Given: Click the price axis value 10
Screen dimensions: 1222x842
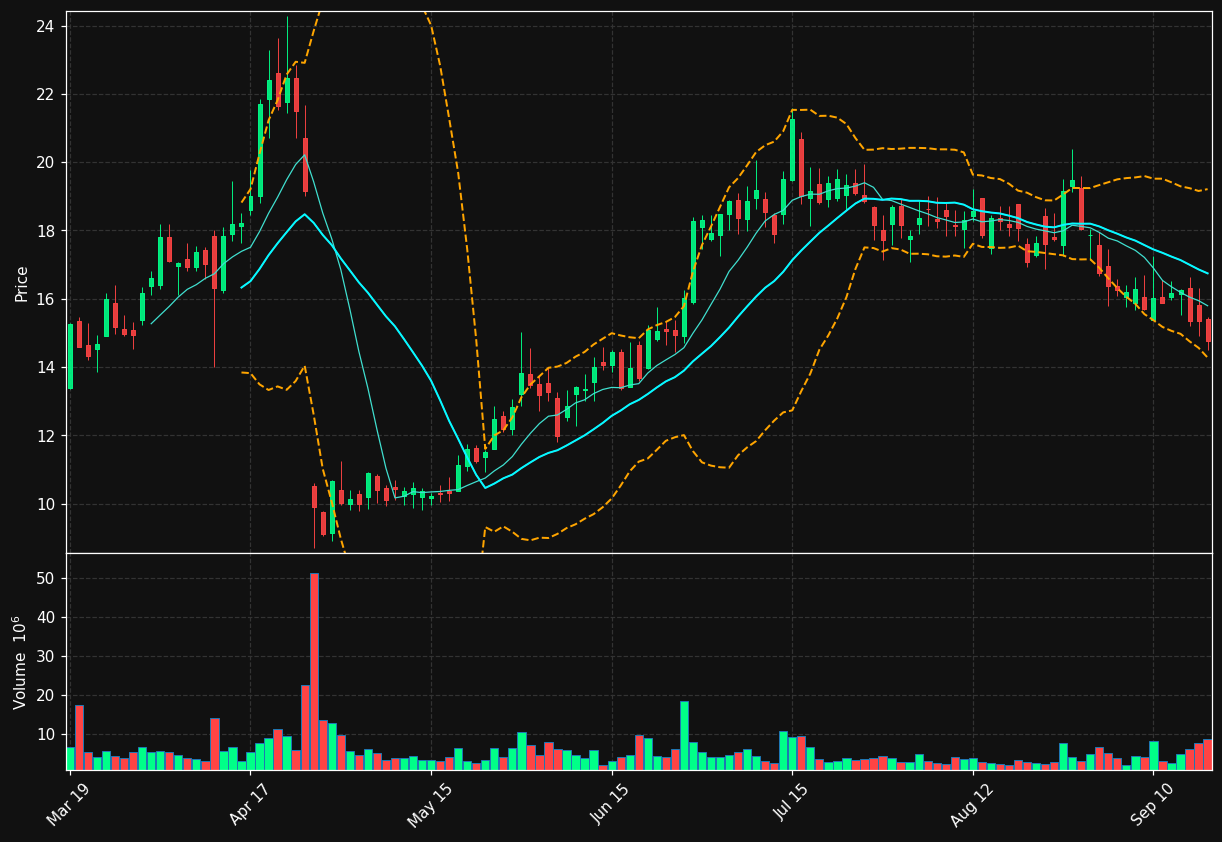Looking at the screenshot, I should tap(44, 504).
